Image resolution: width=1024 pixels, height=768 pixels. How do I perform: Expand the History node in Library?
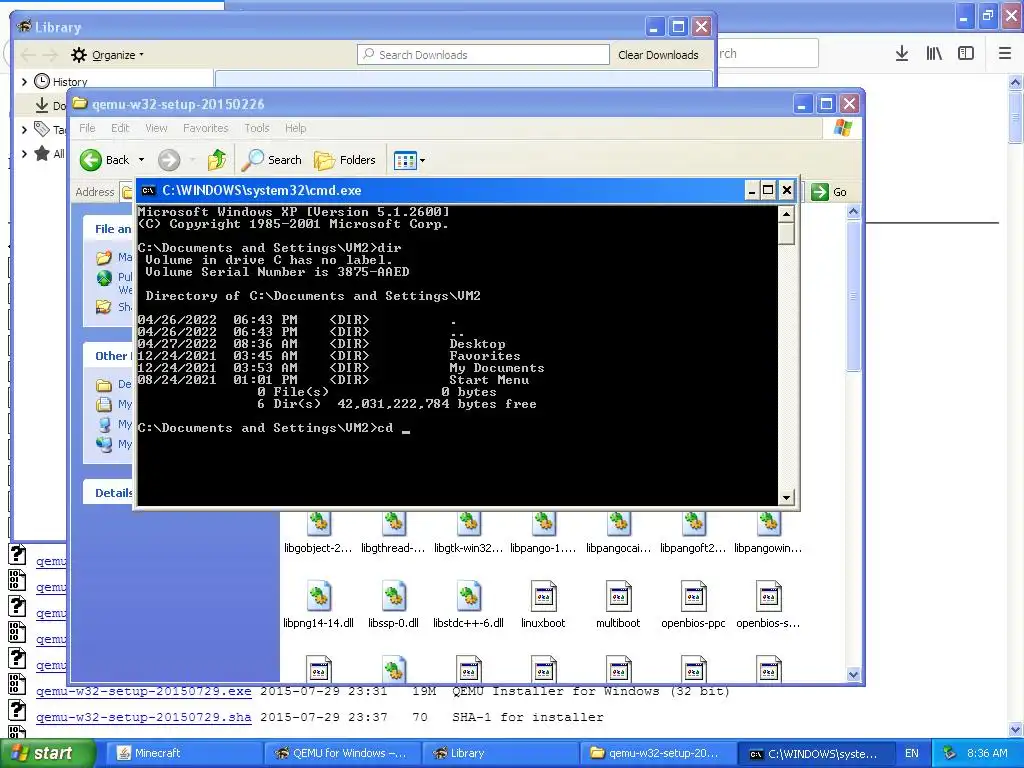point(24,82)
